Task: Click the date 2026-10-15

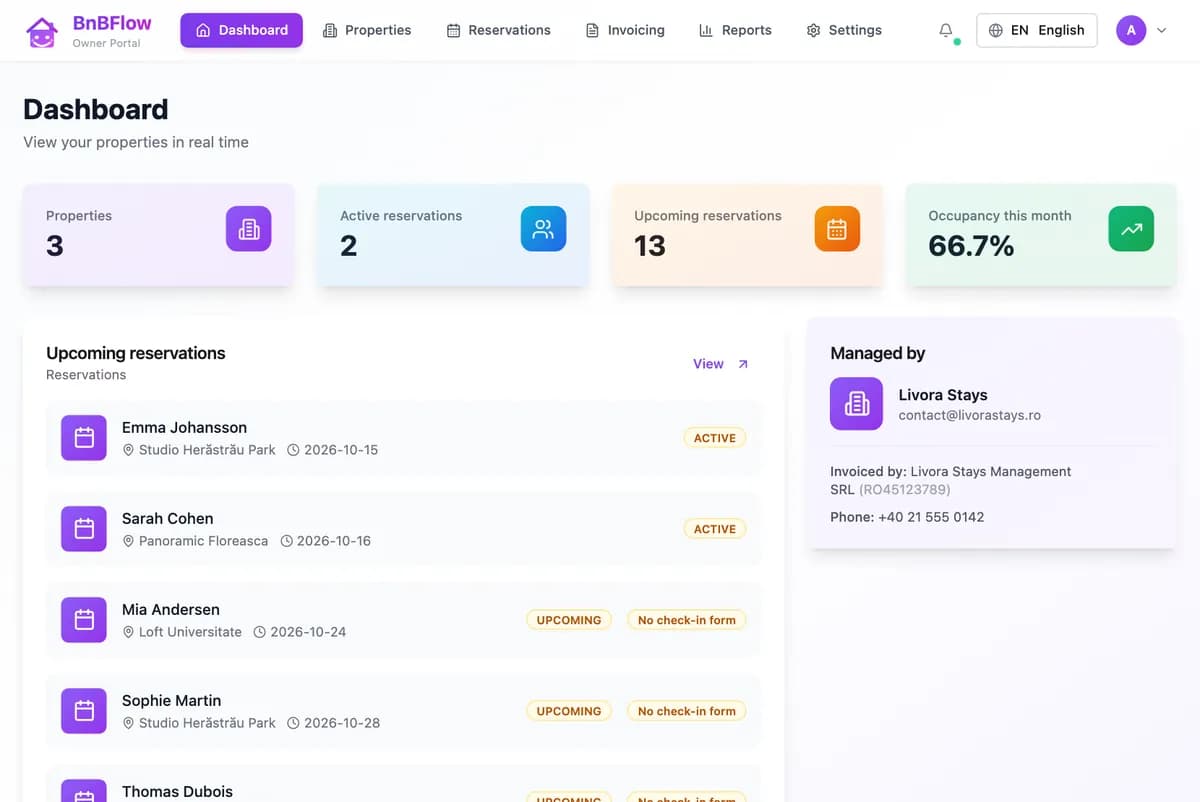Action: click(341, 450)
